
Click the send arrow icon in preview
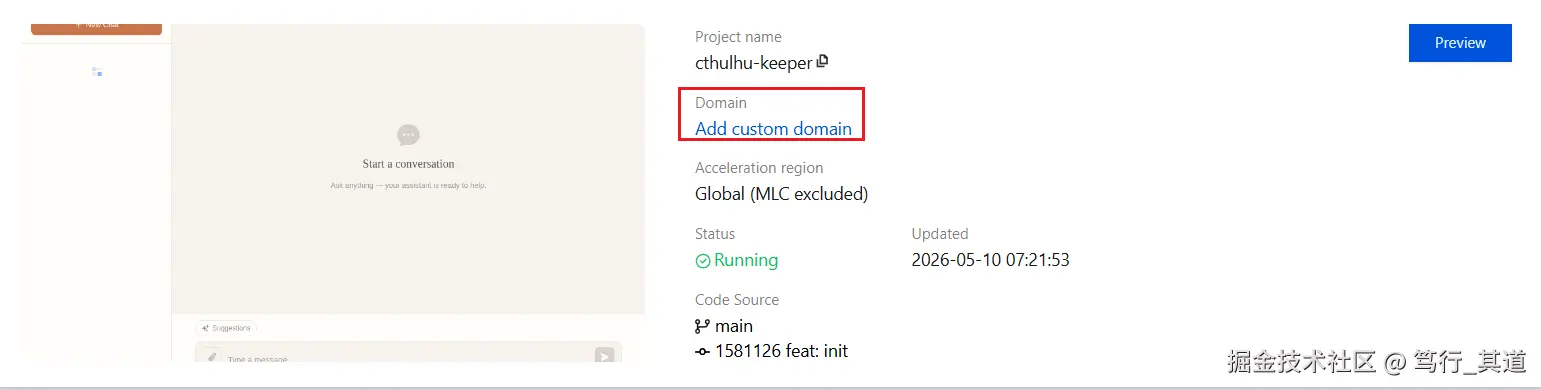click(x=604, y=355)
